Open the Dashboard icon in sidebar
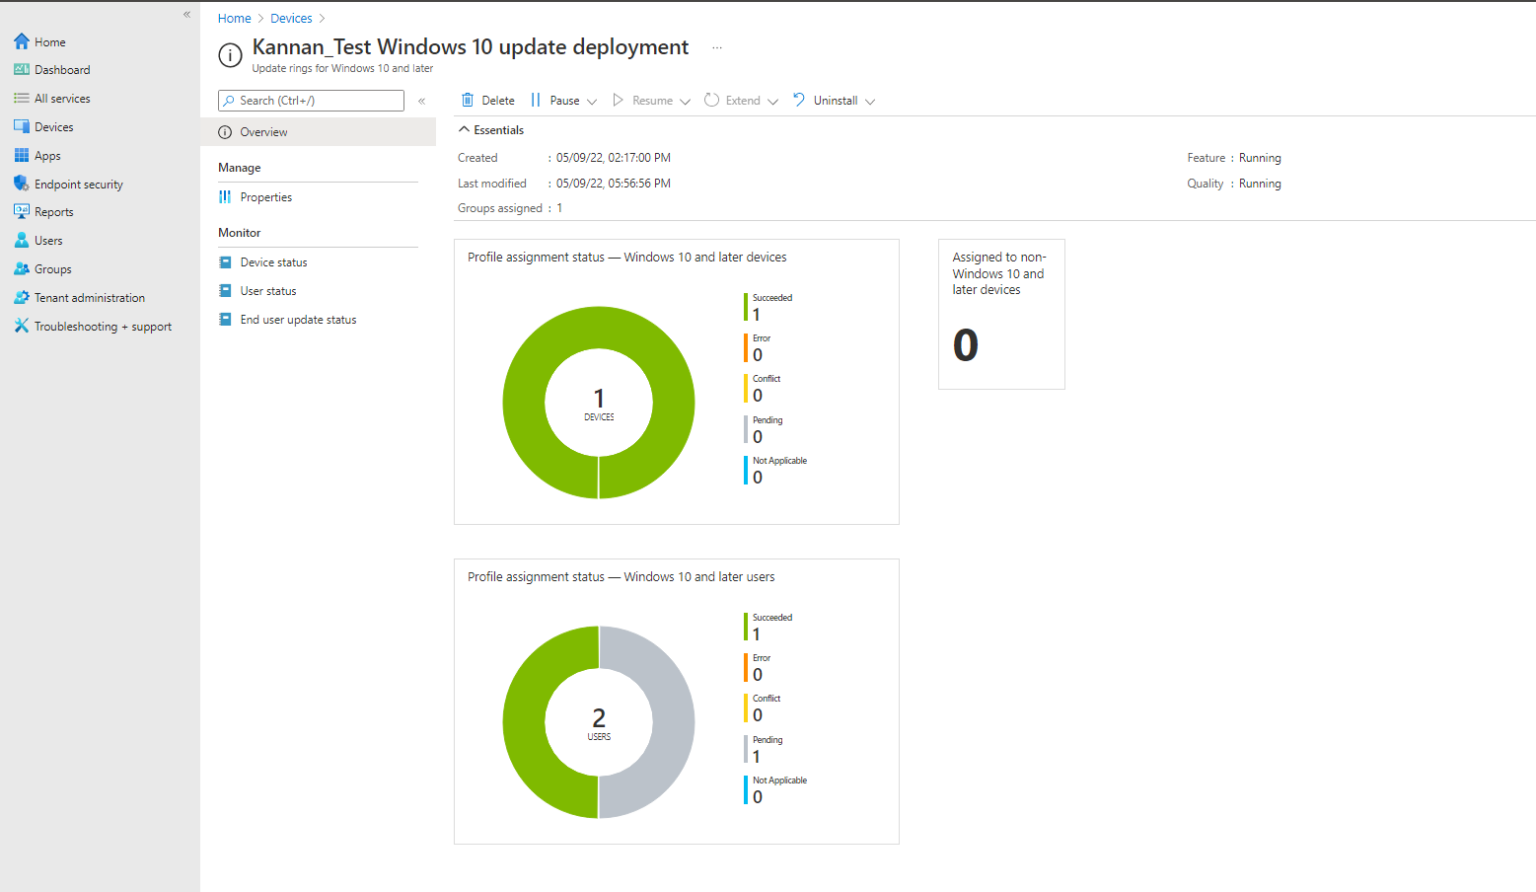 [21, 70]
